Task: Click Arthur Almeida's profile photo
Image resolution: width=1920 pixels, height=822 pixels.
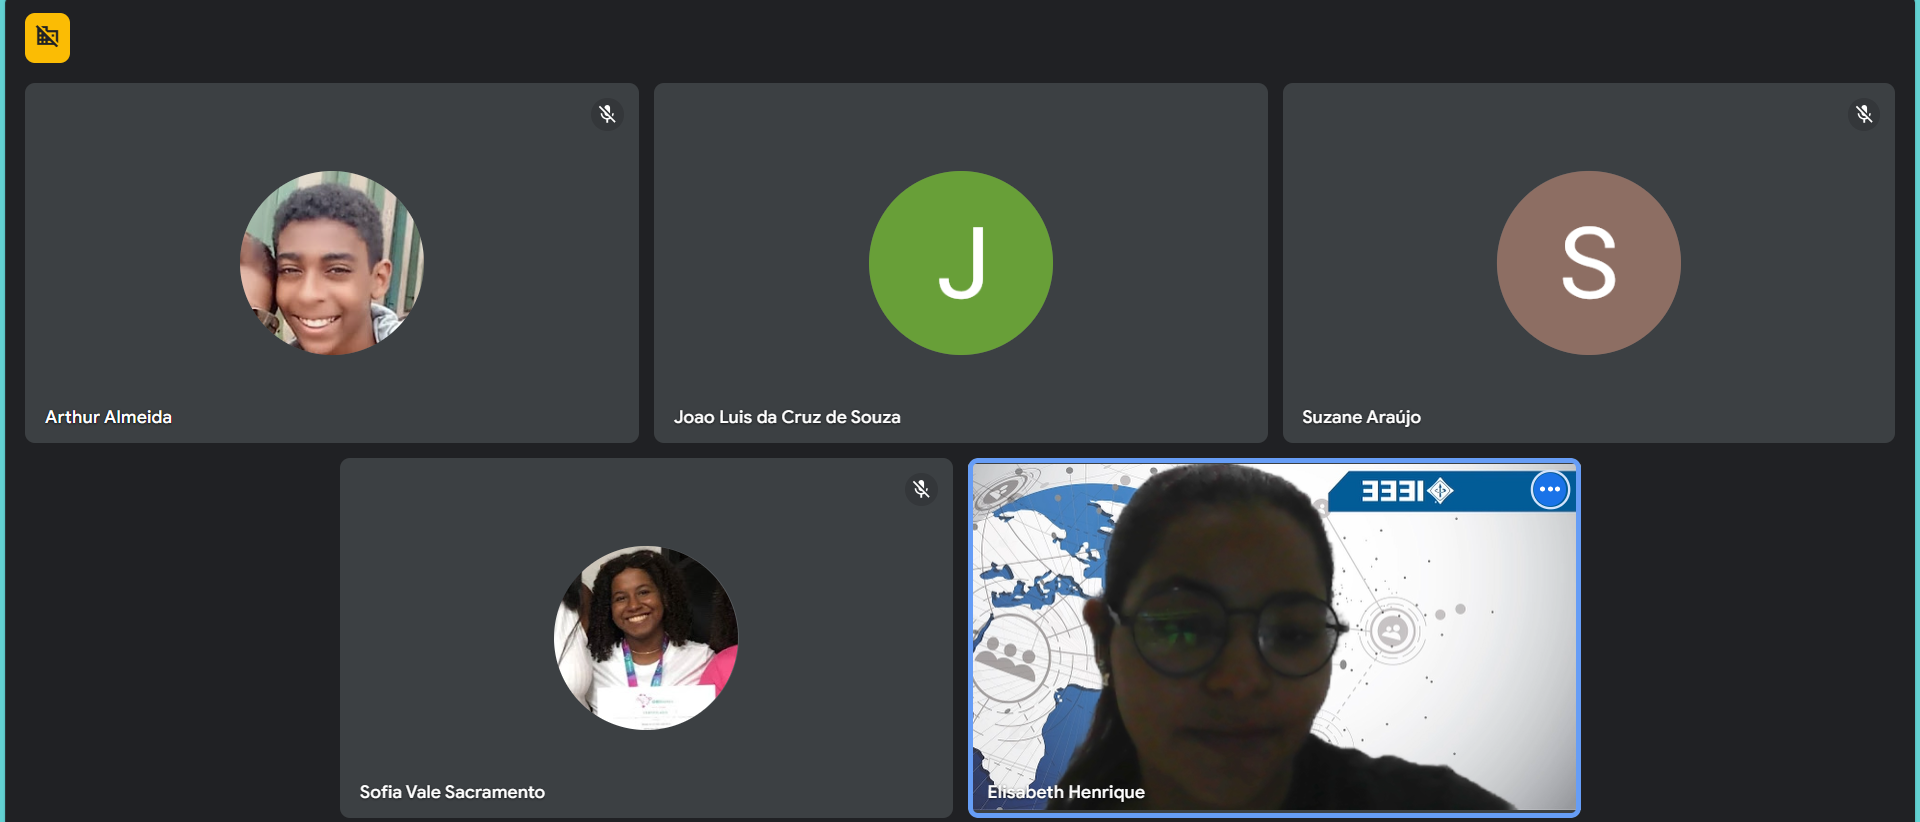Action: 332,263
